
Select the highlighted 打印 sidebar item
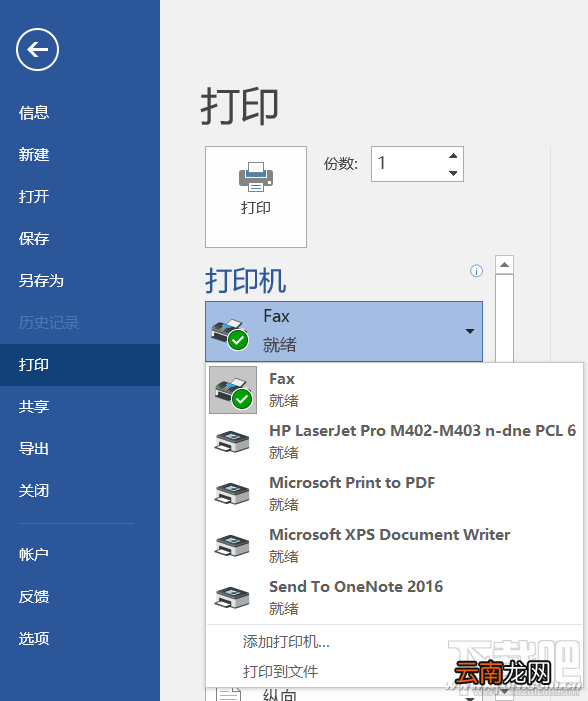pos(80,365)
